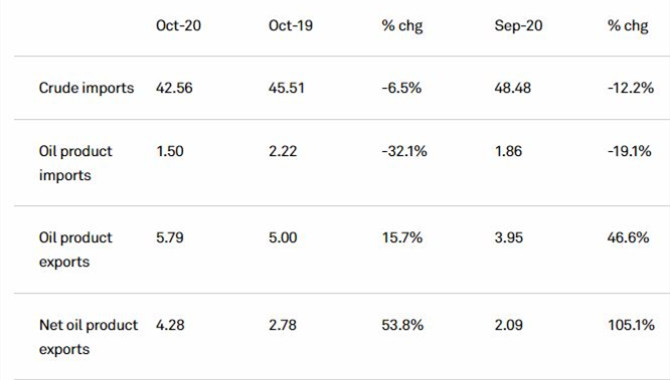Screen dimensions: 670x380
Task: Click the Oil product exports label
Action: [75, 250]
